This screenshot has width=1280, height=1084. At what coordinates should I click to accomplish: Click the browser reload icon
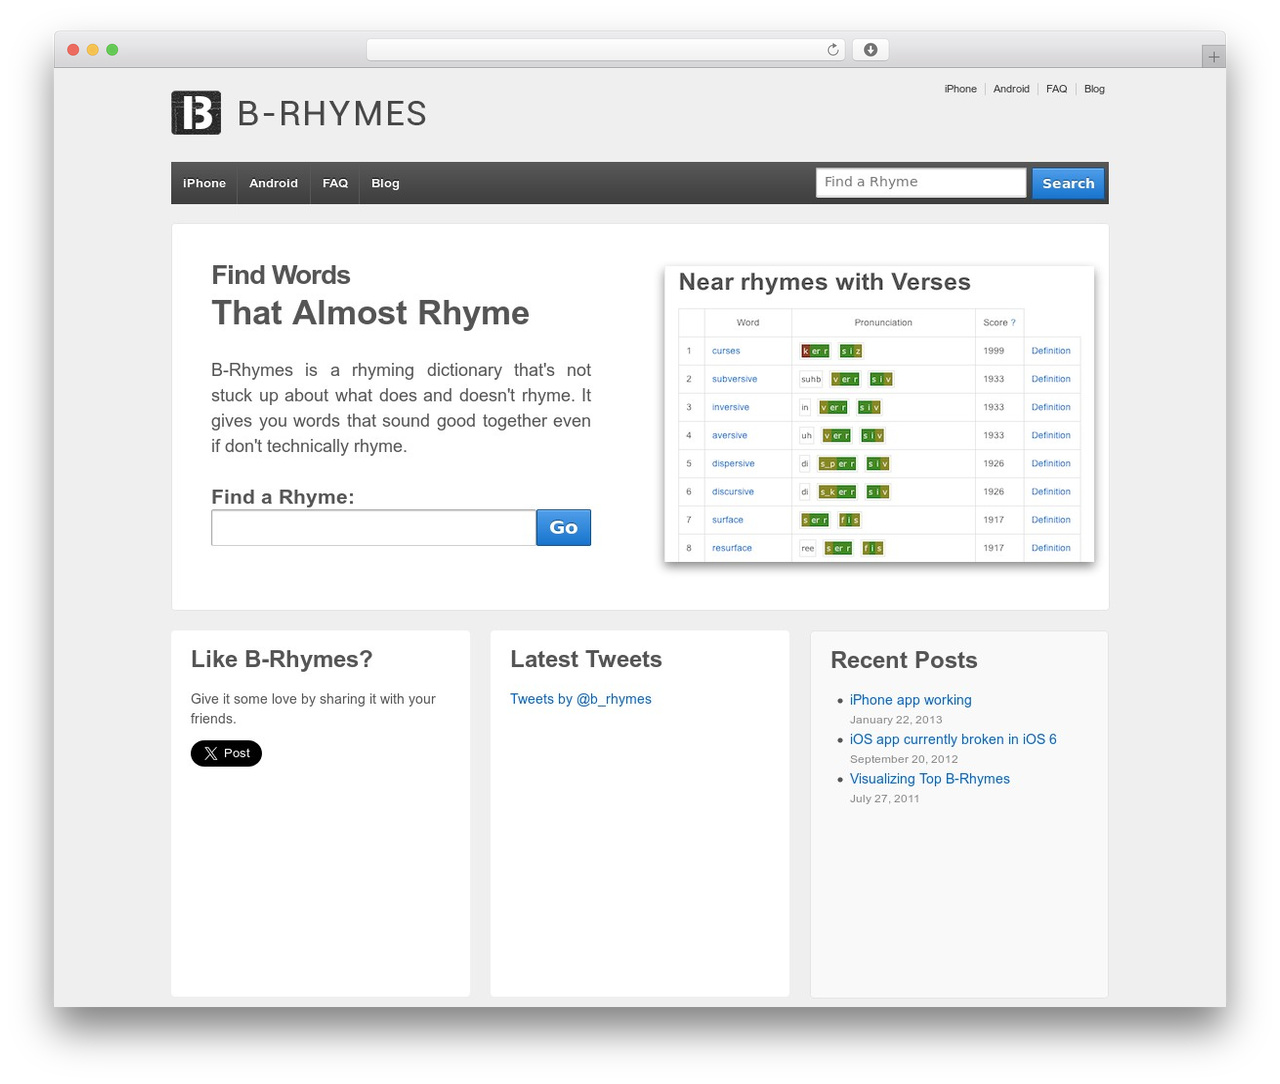tap(833, 50)
